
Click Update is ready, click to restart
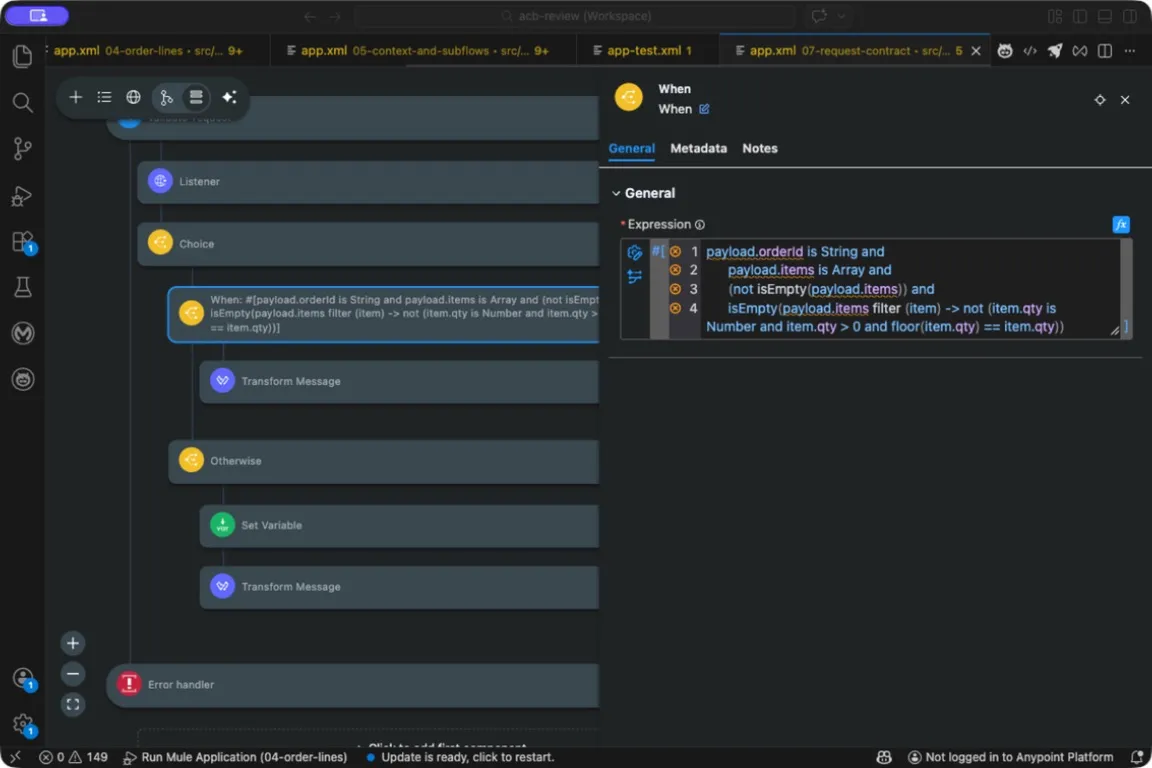coord(460,757)
